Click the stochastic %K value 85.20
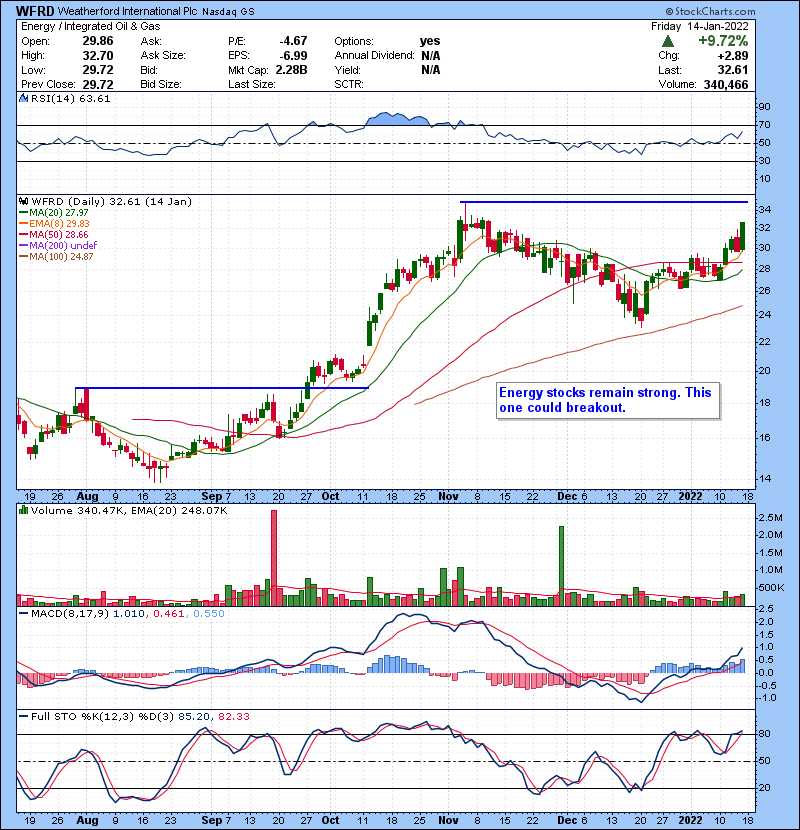 194,717
